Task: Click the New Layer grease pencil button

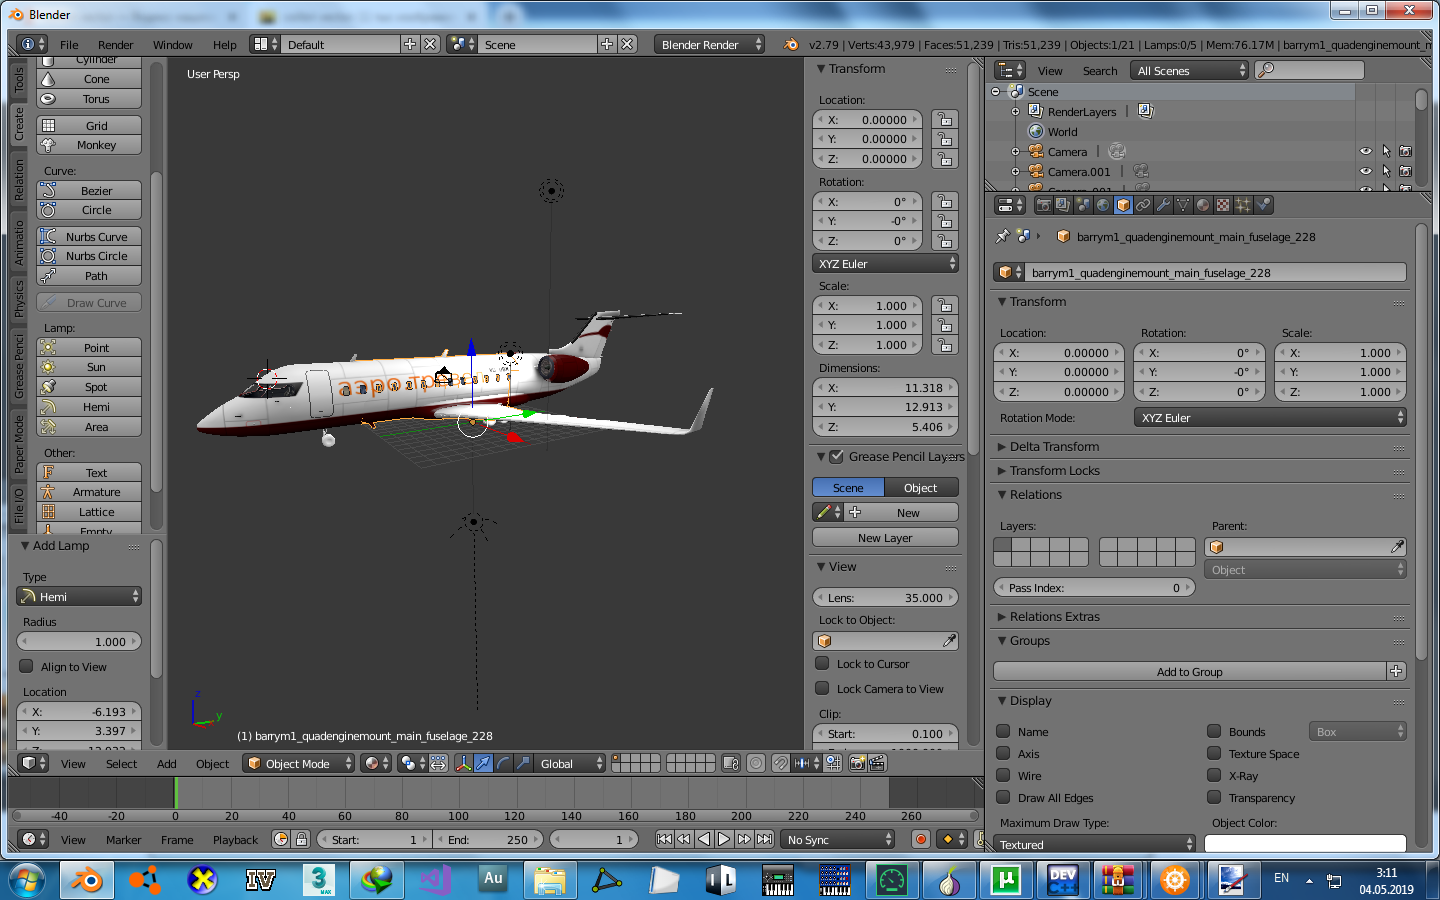Action: pos(885,537)
